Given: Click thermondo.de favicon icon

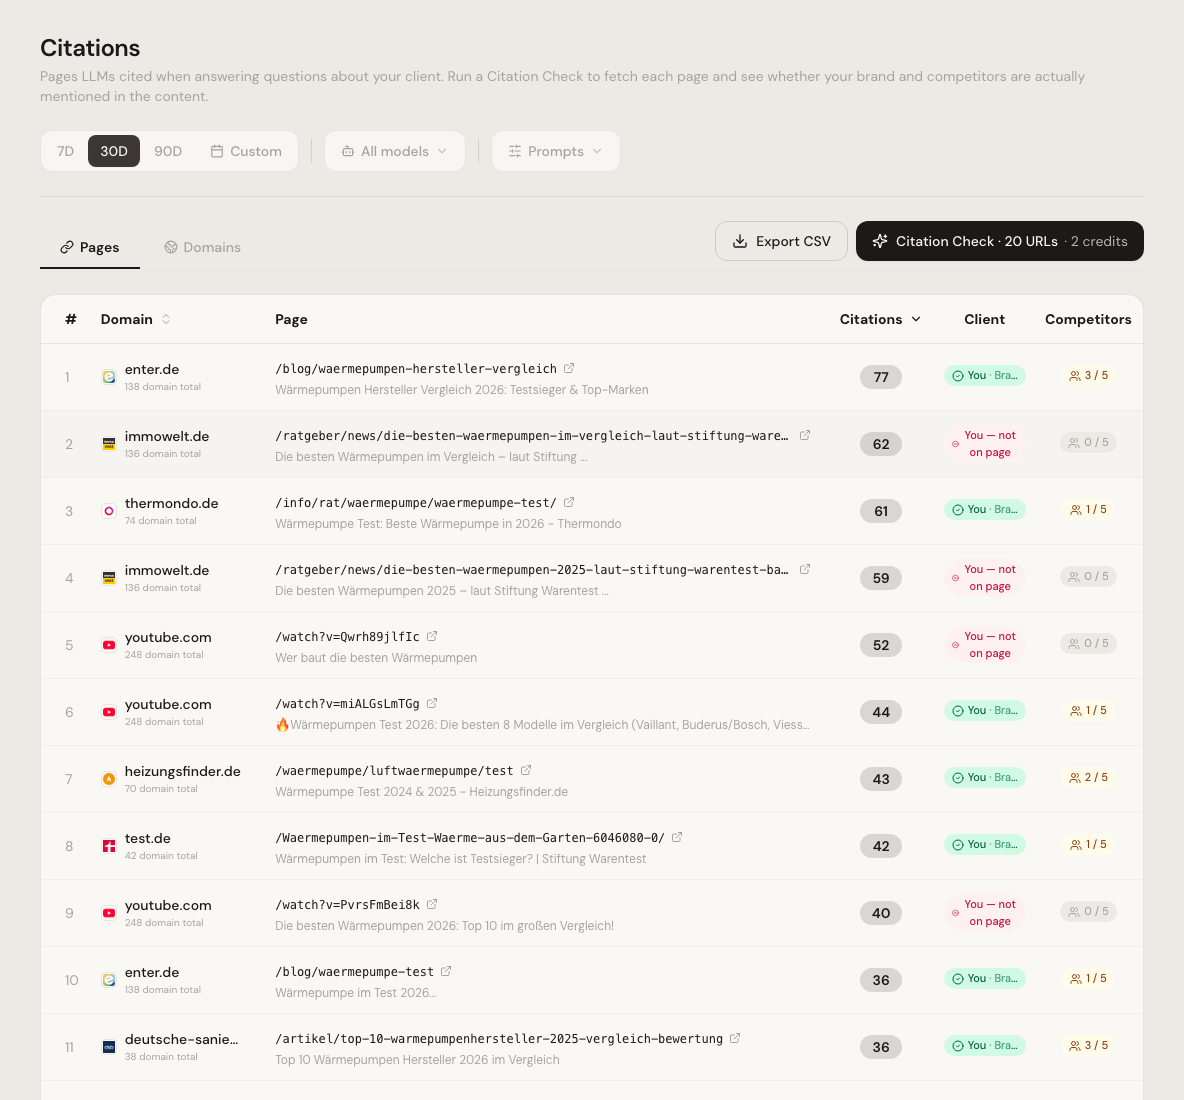Looking at the screenshot, I should coord(109,511).
